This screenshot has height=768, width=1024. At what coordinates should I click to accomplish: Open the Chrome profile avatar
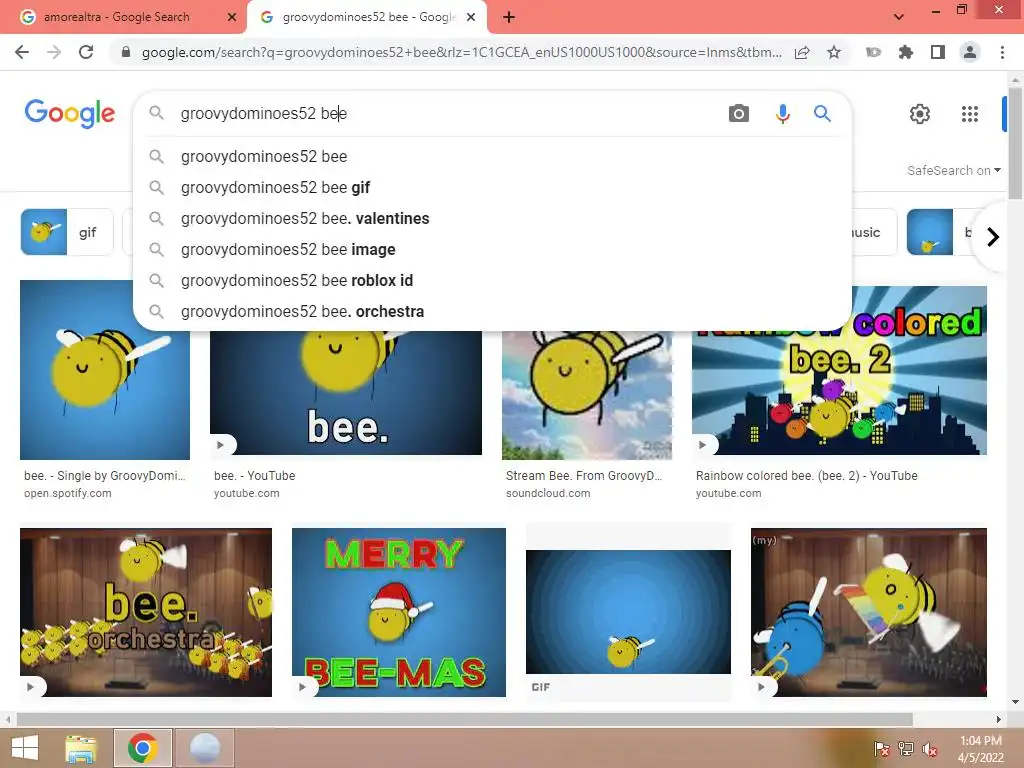[970, 52]
